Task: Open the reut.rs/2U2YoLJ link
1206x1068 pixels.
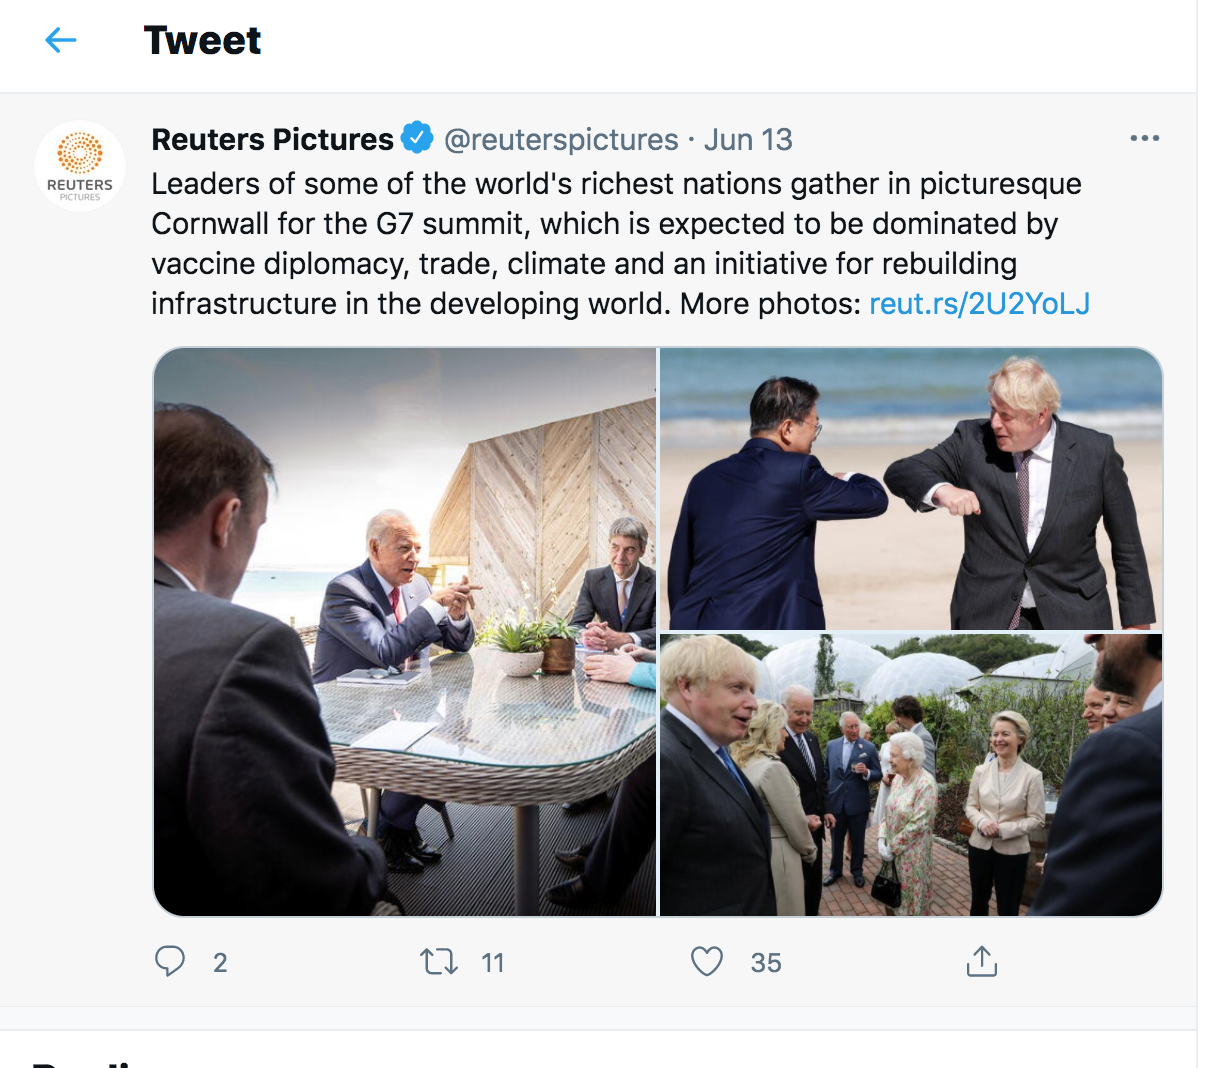Action: click(979, 303)
